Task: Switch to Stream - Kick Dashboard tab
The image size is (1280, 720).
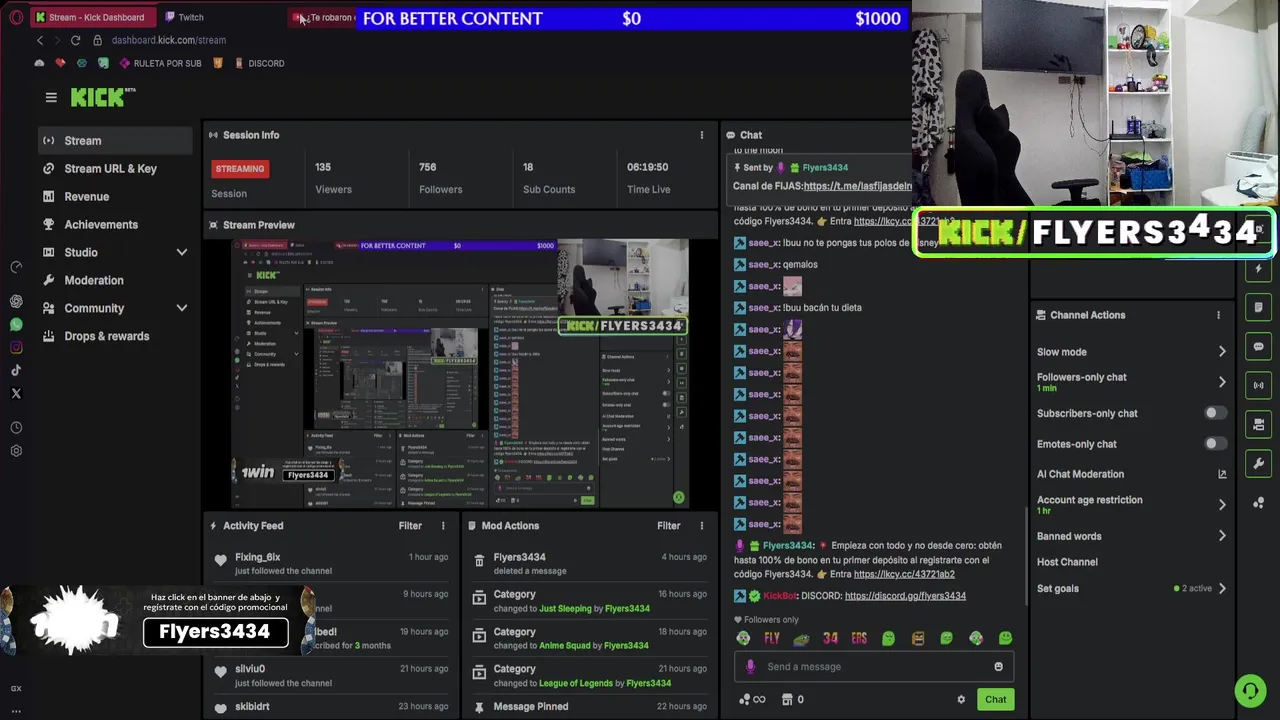Action: (91, 17)
